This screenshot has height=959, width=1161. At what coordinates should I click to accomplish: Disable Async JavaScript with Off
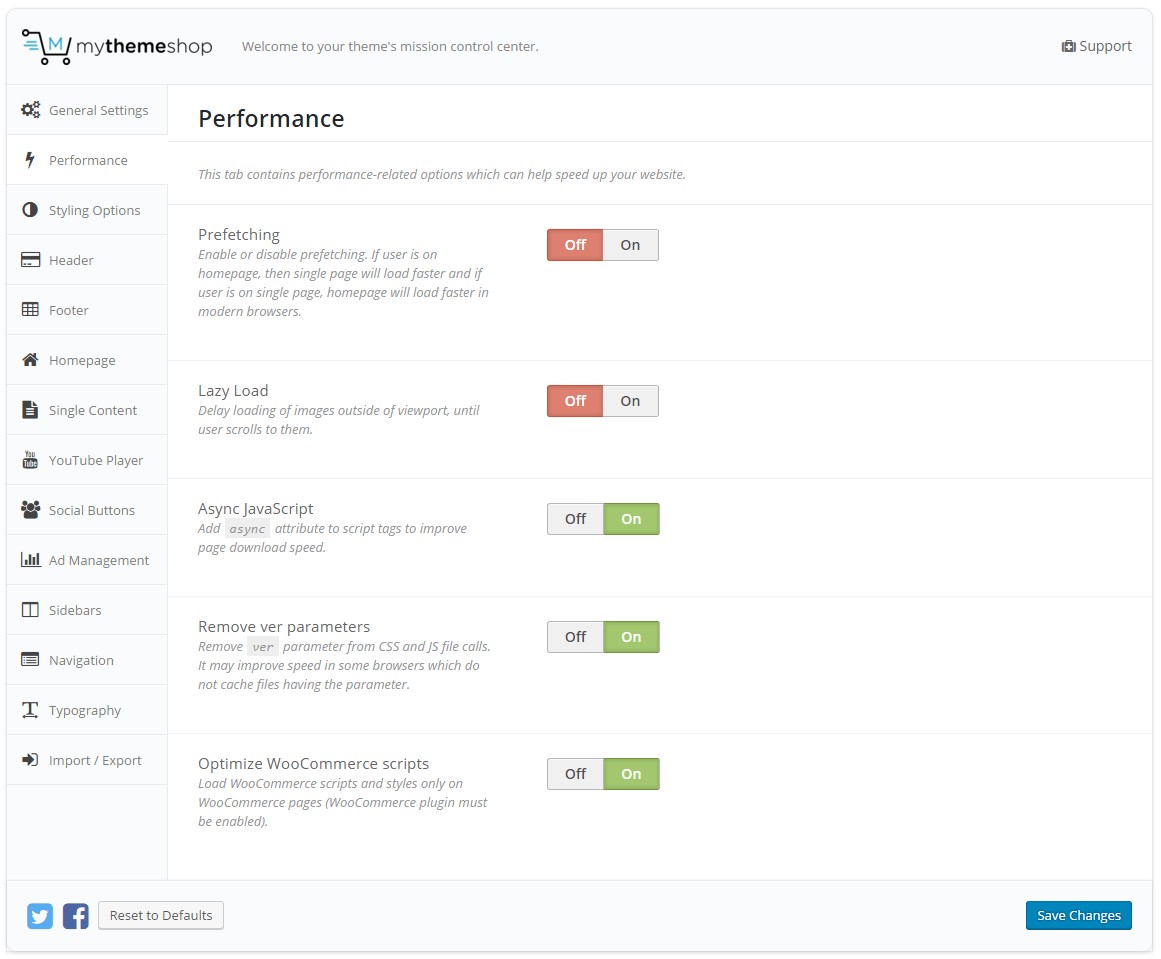click(x=575, y=519)
